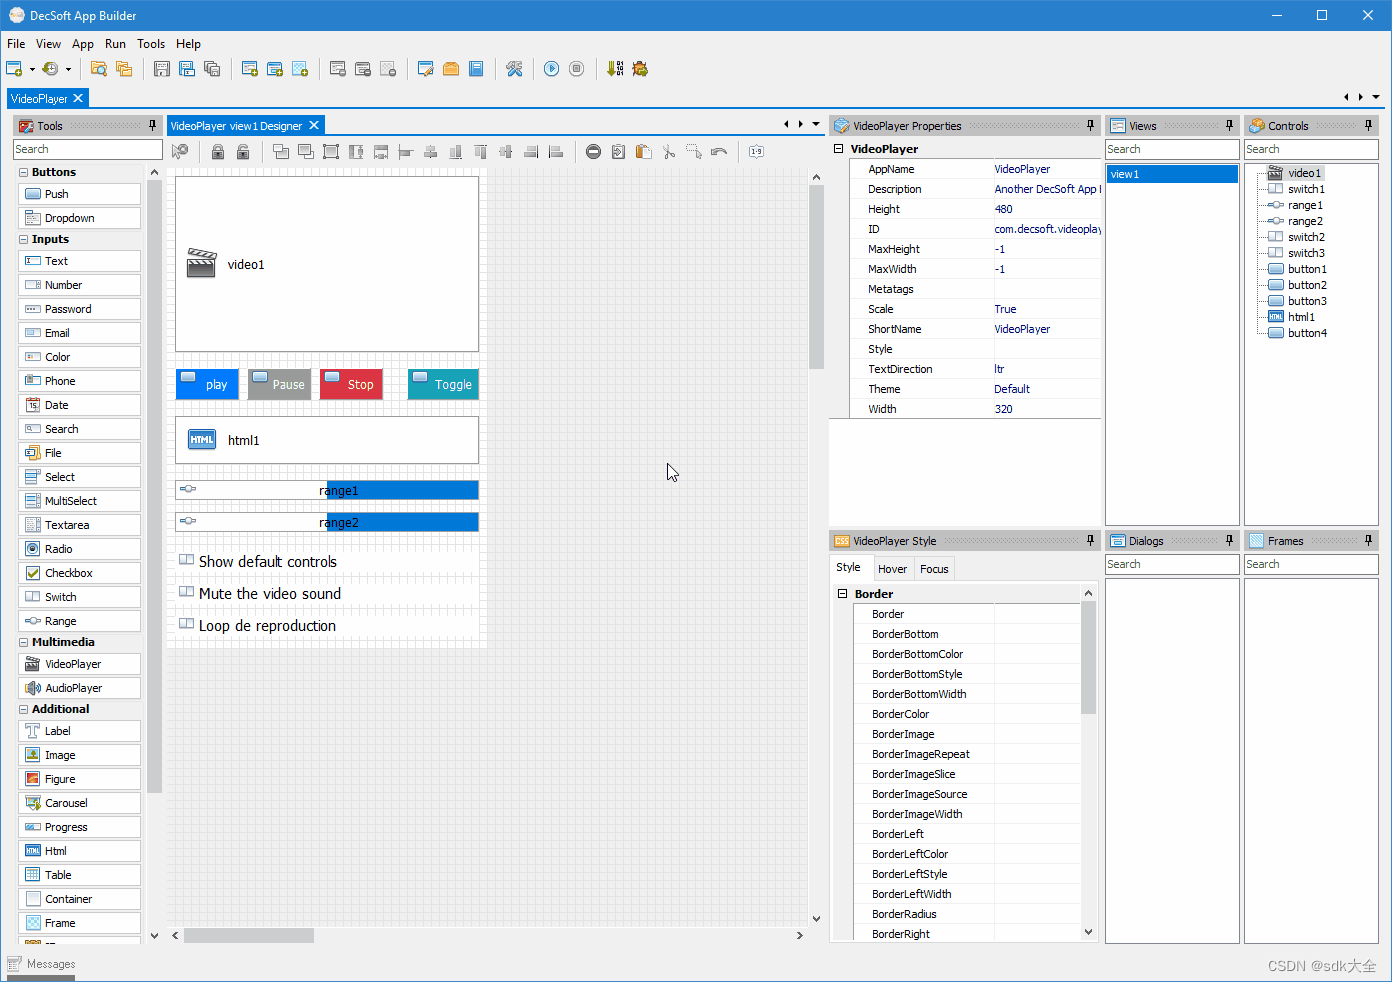Collapse the Multimedia tools group
The image size is (1392, 982).
tap(24, 642)
